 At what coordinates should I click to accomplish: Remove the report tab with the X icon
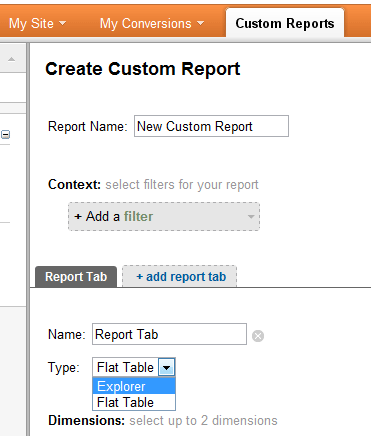[x=258, y=336]
